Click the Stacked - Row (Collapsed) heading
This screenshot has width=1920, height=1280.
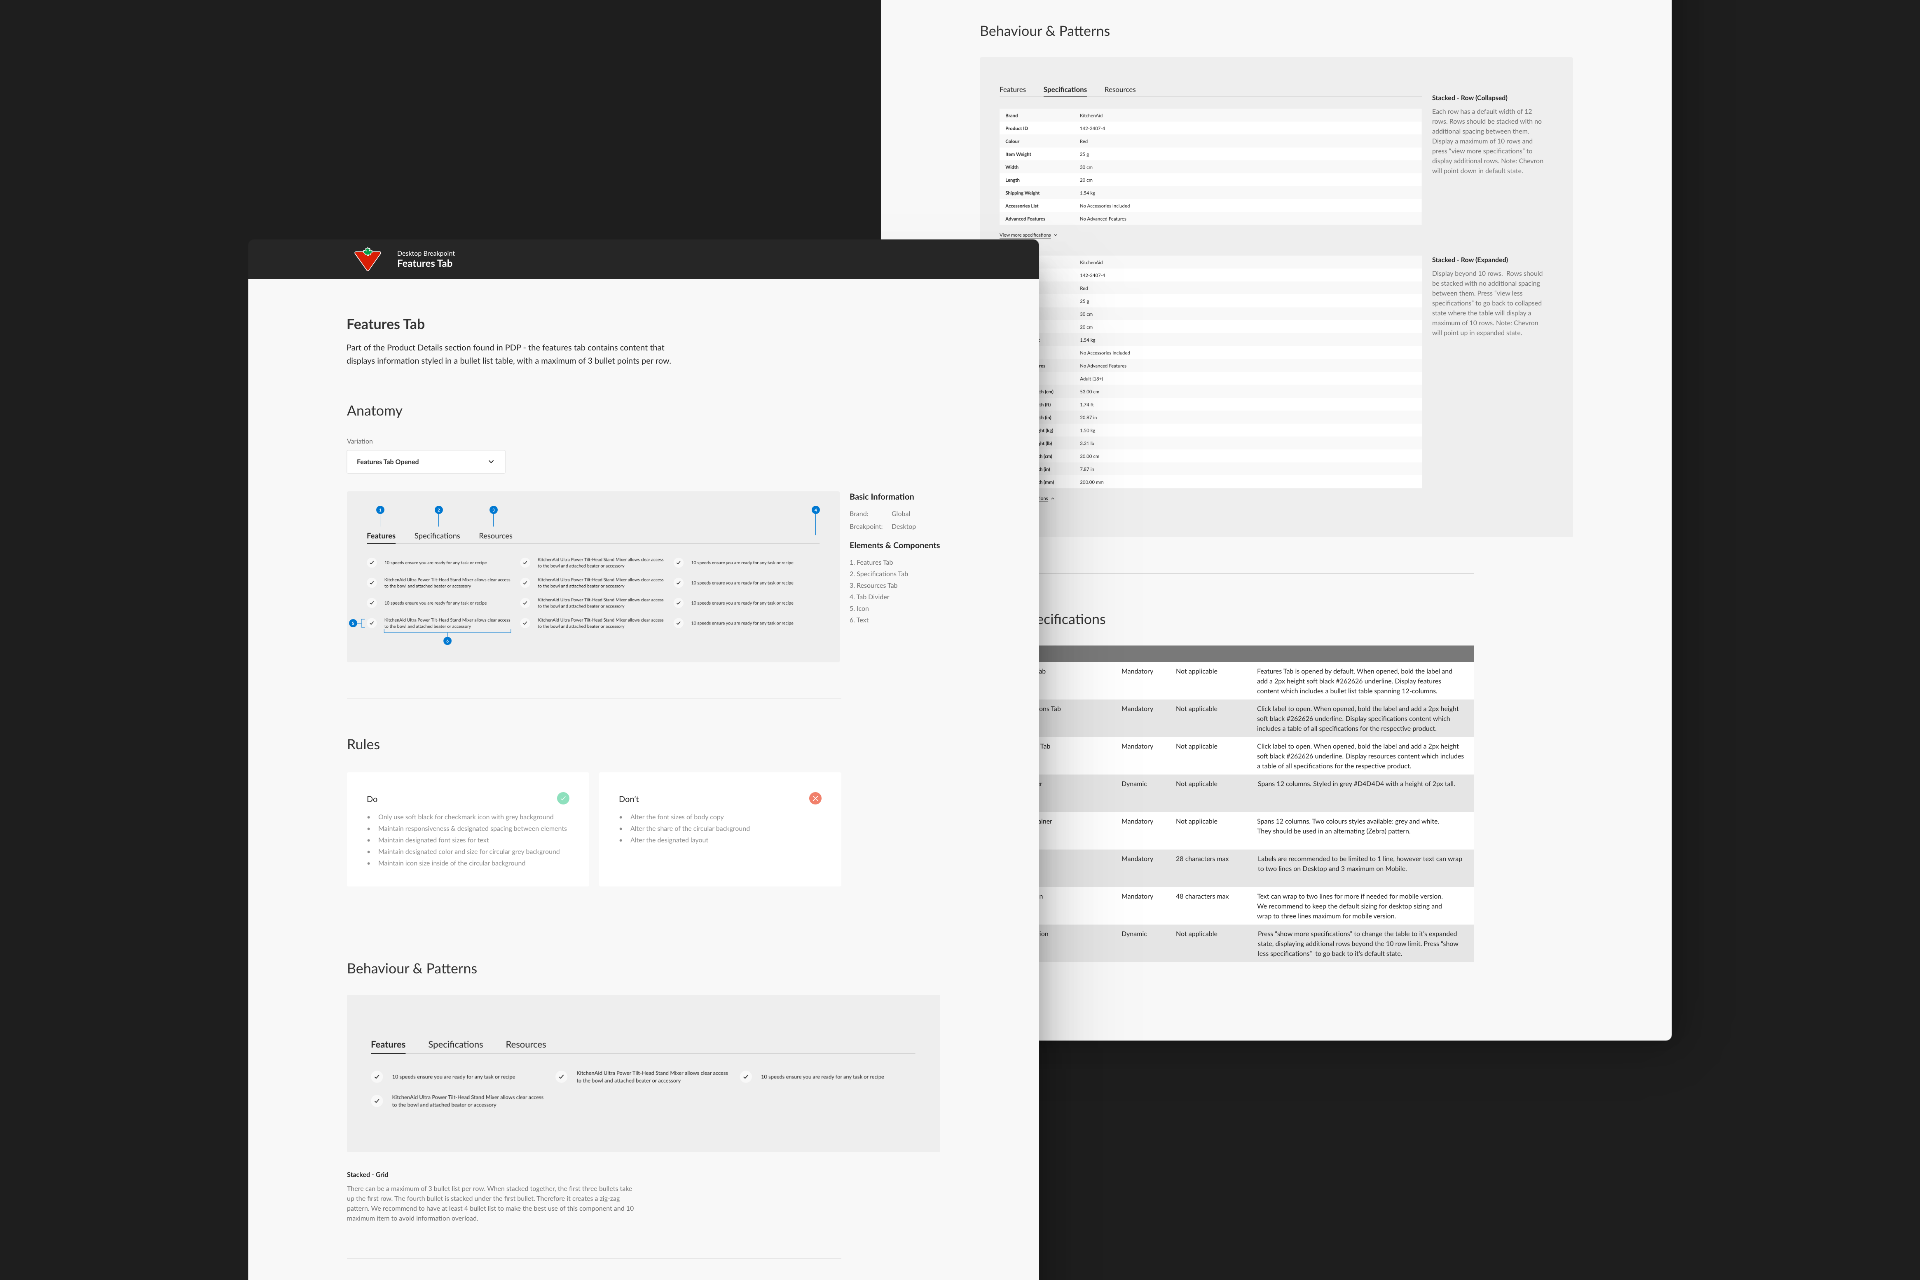[1469, 98]
